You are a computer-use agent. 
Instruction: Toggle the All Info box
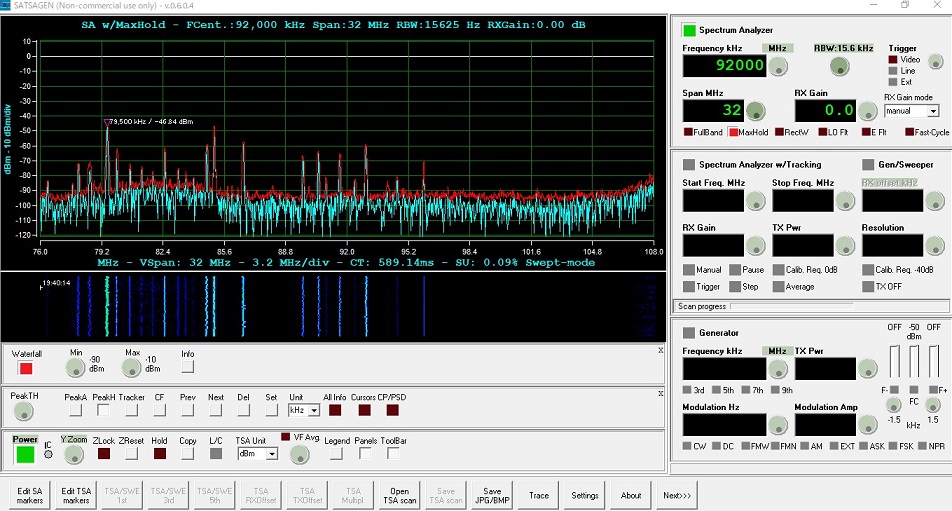pyautogui.click(x=335, y=410)
